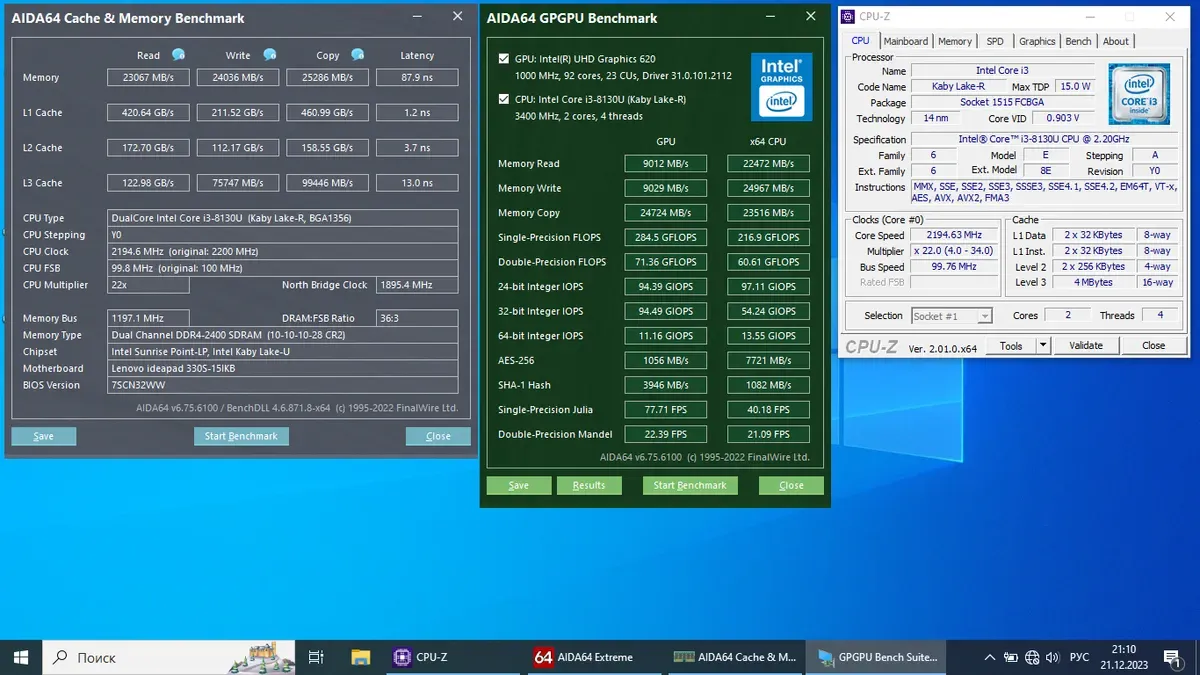
Task: Switch to the SPD tab in CPU-Z
Action: 994,41
